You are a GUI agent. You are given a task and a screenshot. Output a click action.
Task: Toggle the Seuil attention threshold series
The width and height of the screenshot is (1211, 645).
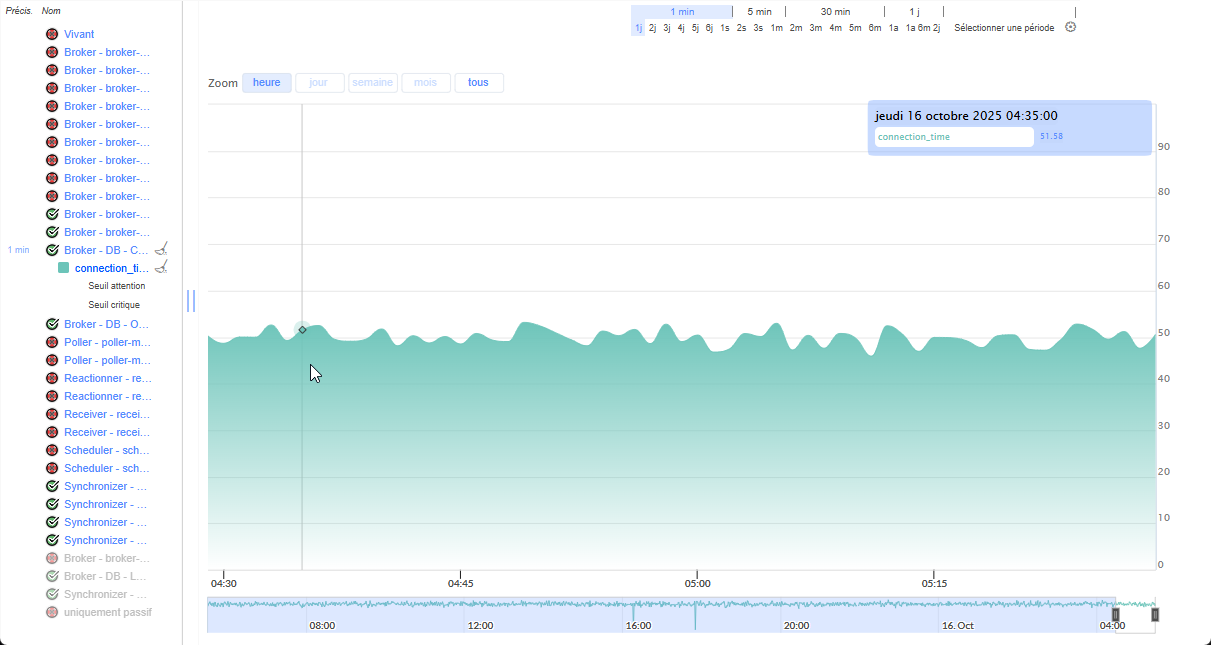coord(116,286)
